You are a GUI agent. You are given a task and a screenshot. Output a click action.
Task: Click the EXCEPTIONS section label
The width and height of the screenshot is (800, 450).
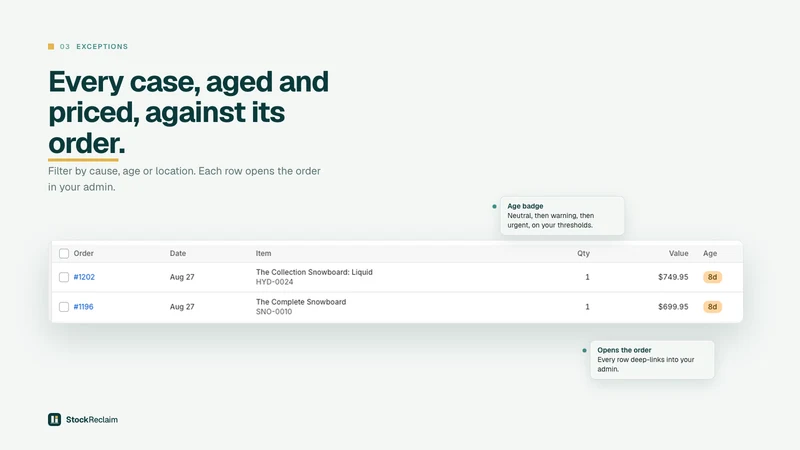tap(102, 46)
